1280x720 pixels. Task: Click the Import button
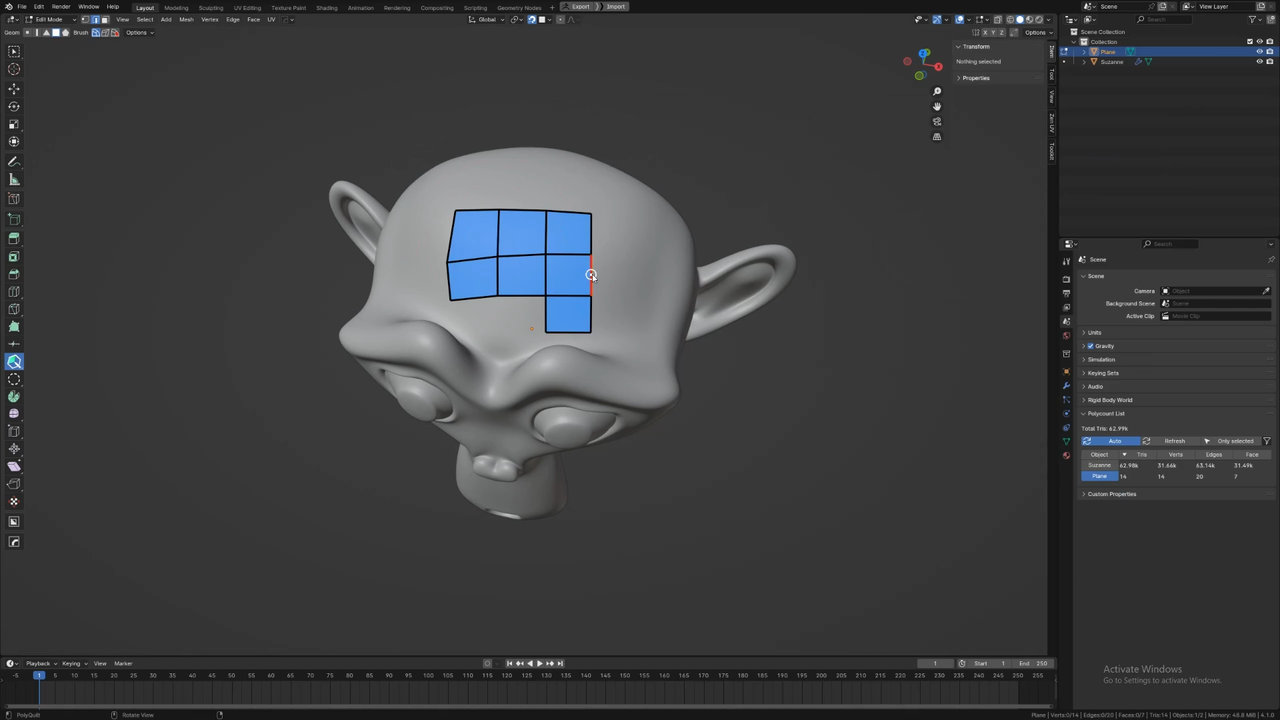coord(615,7)
